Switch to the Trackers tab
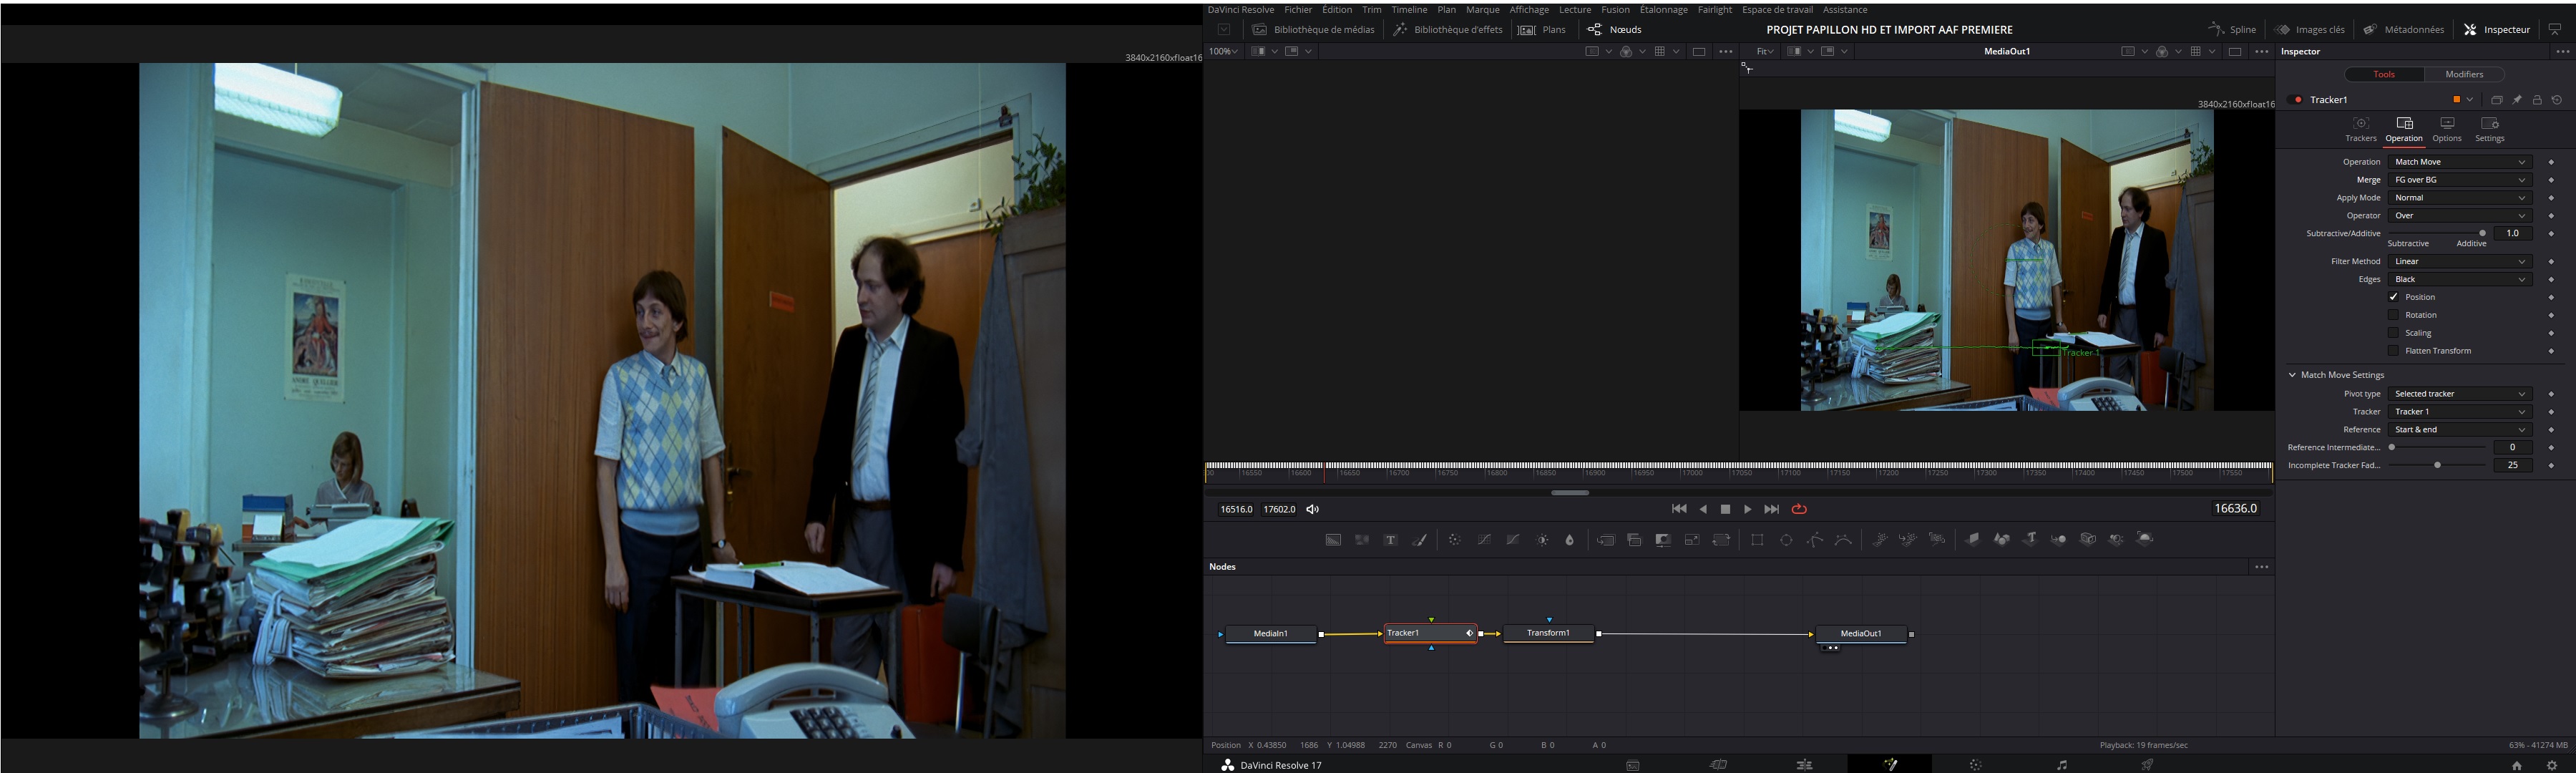Screen dimensions: 2576x773 tap(2360, 129)
